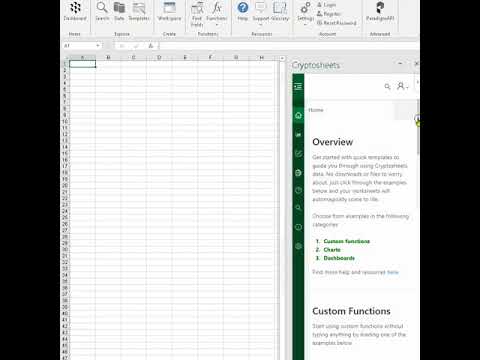Open the ParadigmAPI advanced icon
480x360 pixels.
[x=380, y=11]
